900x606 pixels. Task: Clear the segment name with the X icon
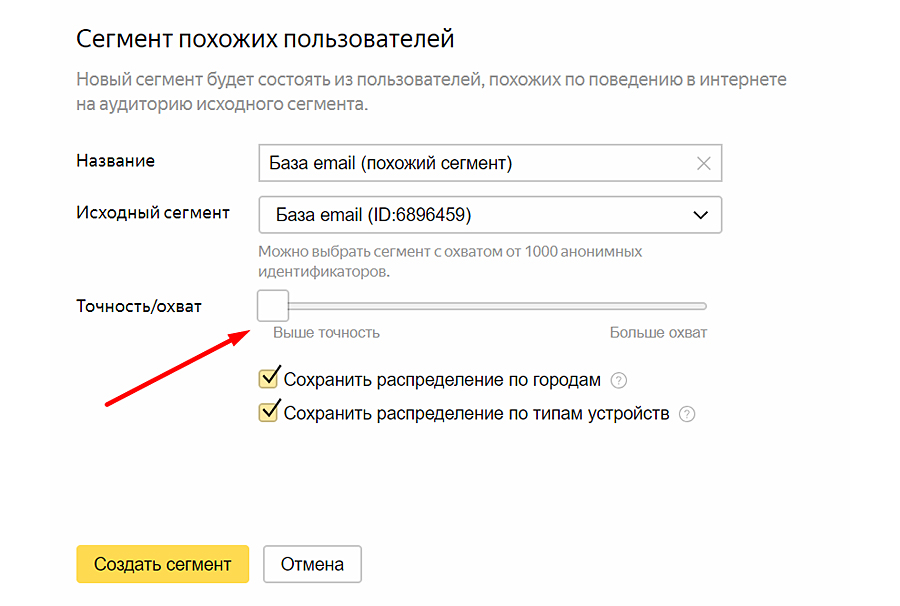(703, 164)
